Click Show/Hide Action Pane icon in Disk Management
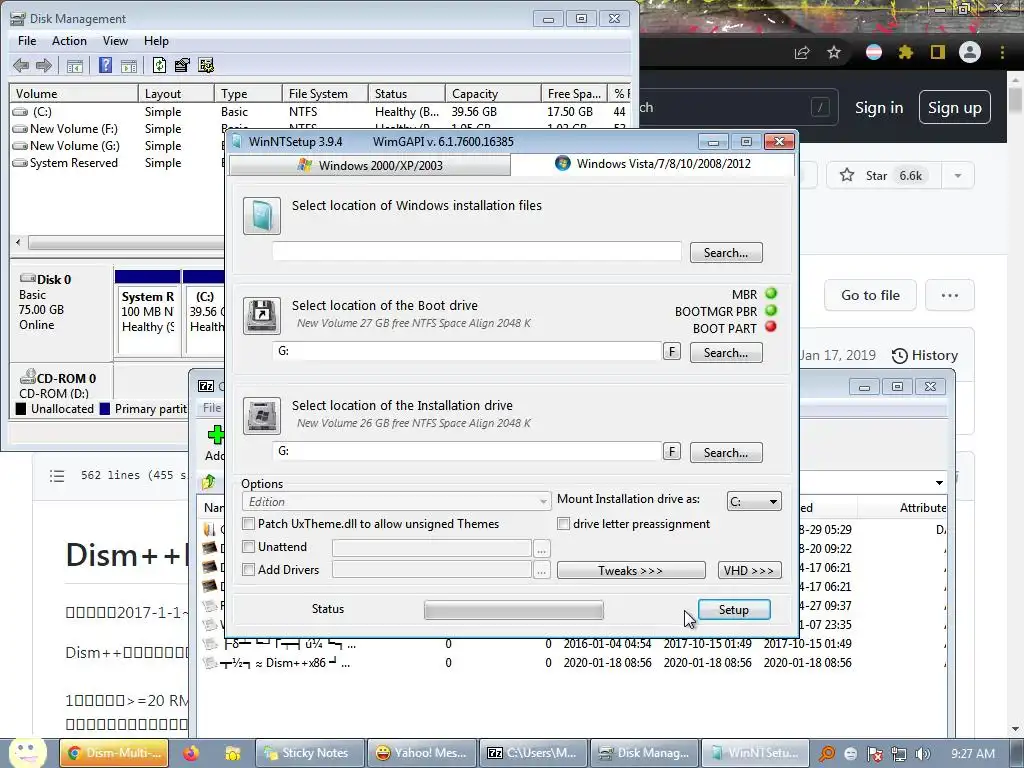The width and height of the screenshot is (1024, 768). (x=129, y=65)
